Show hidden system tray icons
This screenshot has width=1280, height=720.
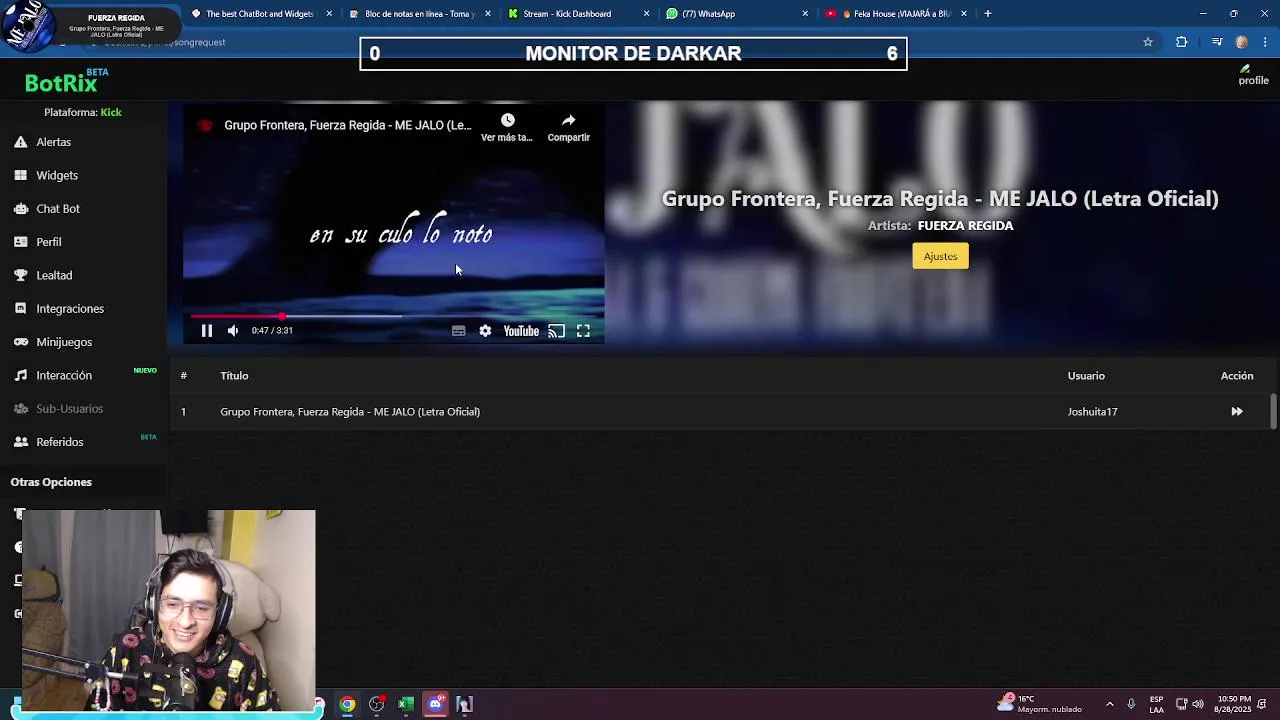pos(1109,704)
